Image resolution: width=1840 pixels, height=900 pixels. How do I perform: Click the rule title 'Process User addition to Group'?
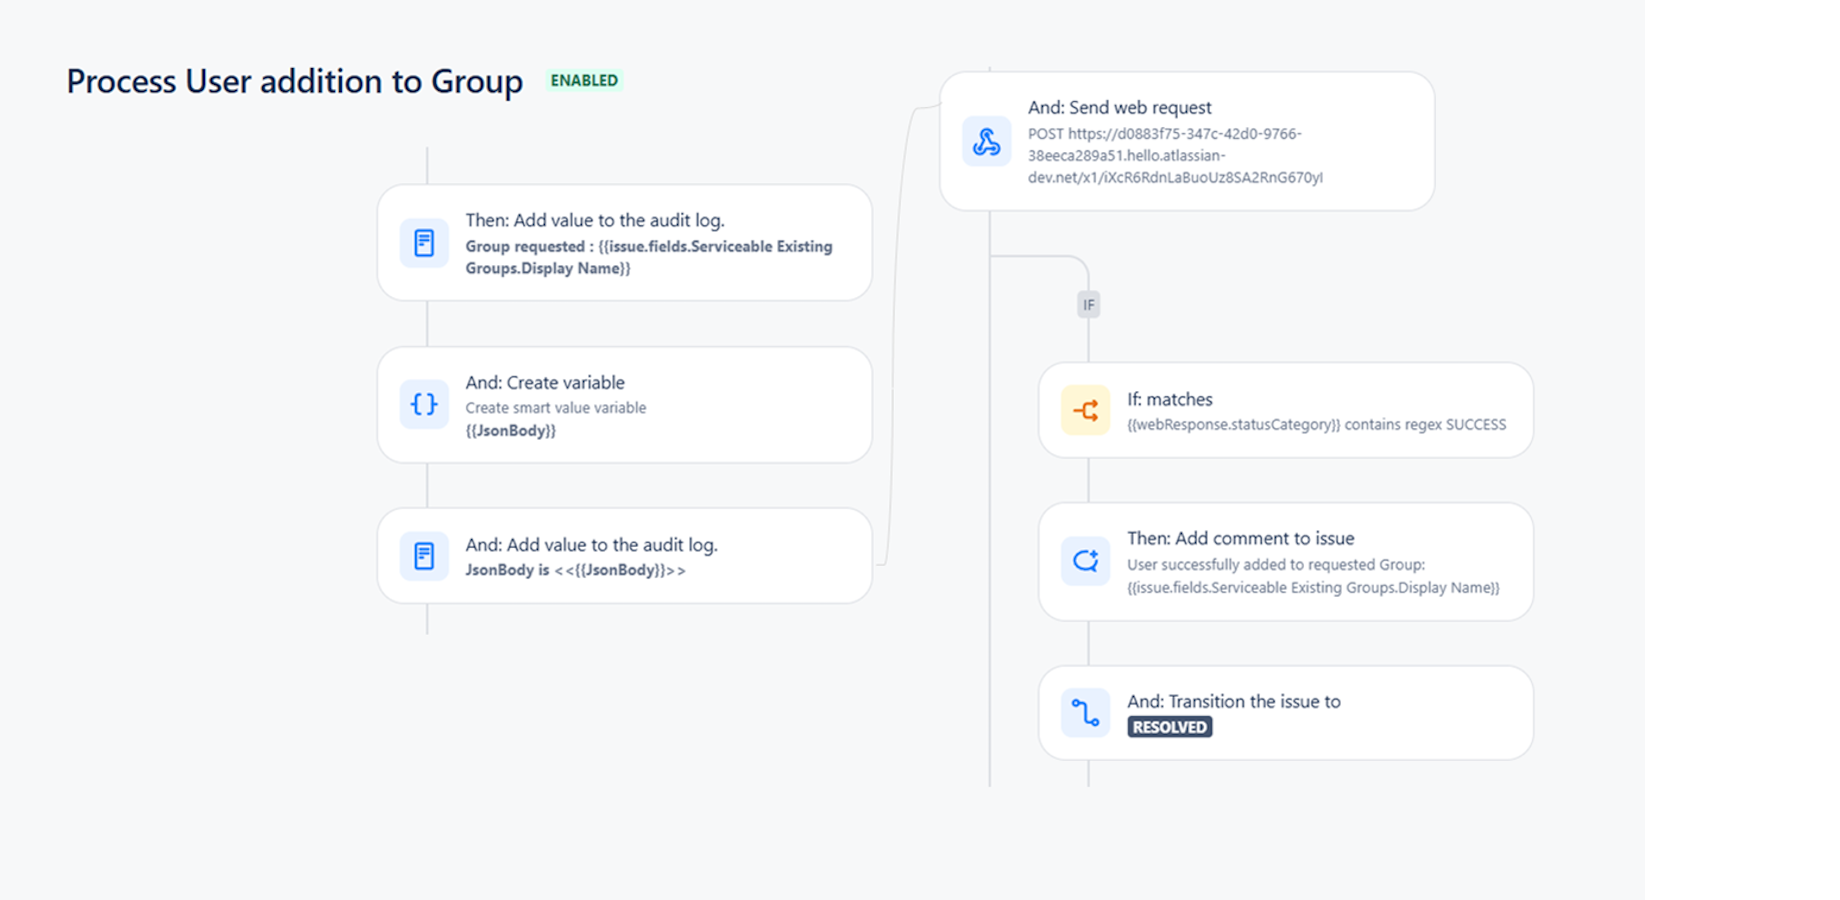(x=295, y=81)
